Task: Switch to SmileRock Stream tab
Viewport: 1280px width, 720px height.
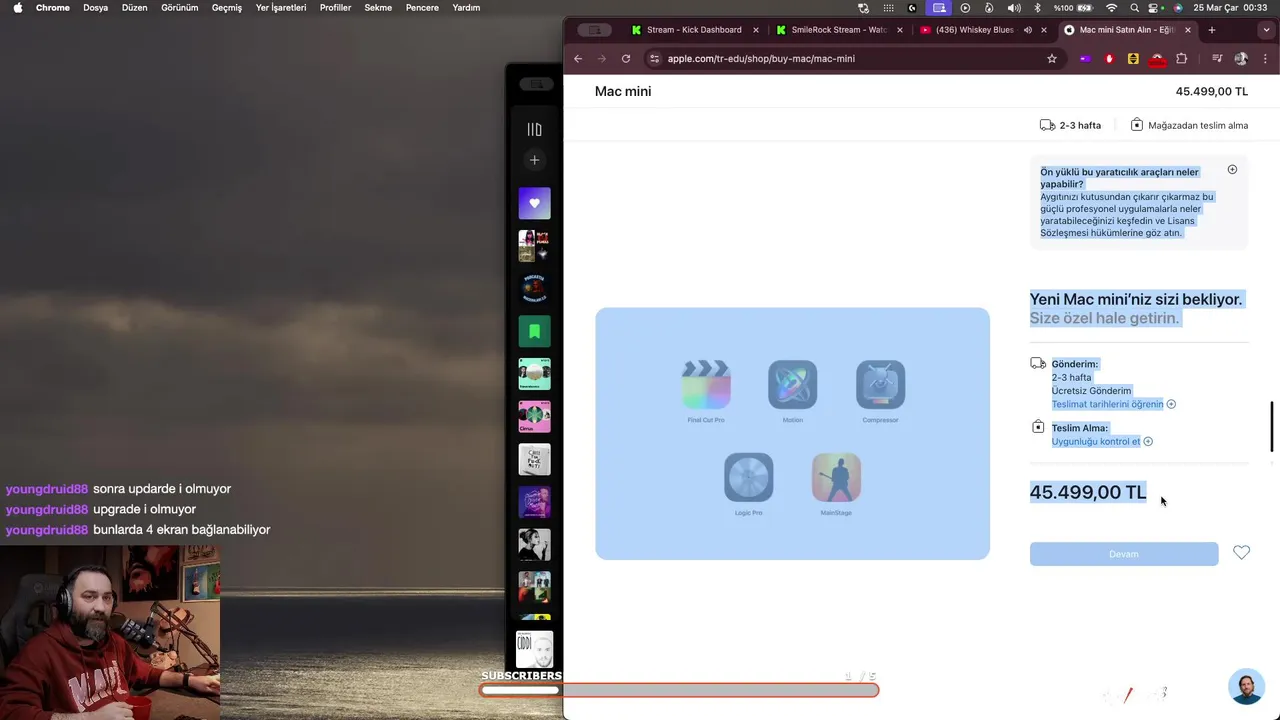Action: coord(838,30)
